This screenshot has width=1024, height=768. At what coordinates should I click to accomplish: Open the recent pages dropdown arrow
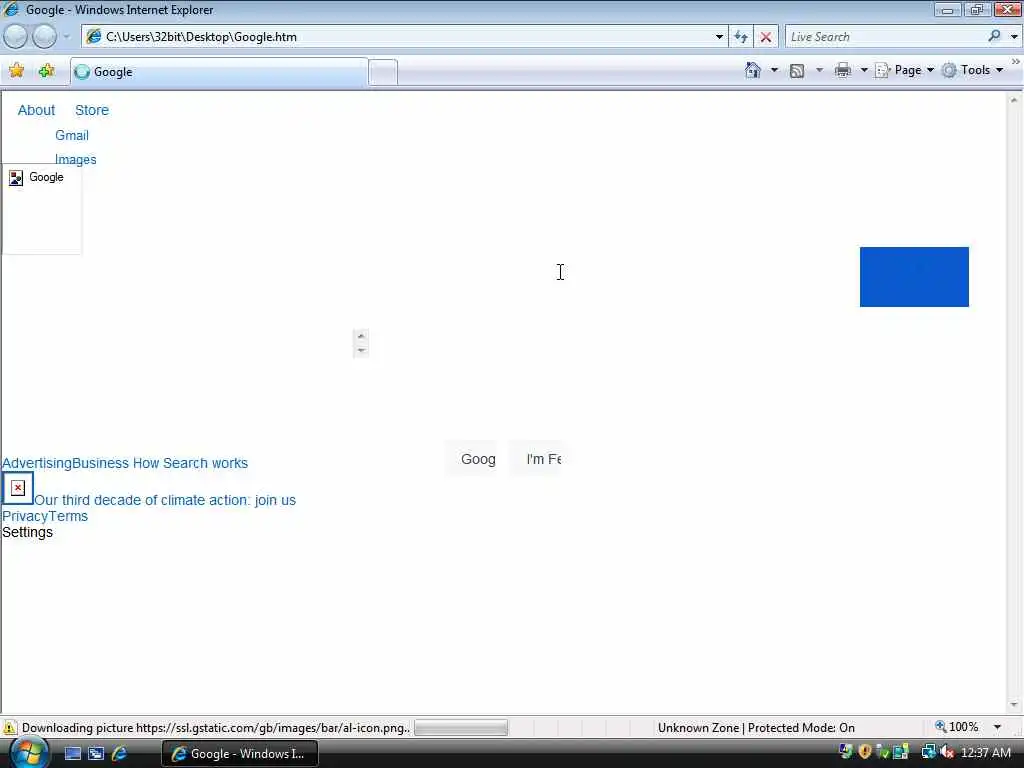[66, 37]
